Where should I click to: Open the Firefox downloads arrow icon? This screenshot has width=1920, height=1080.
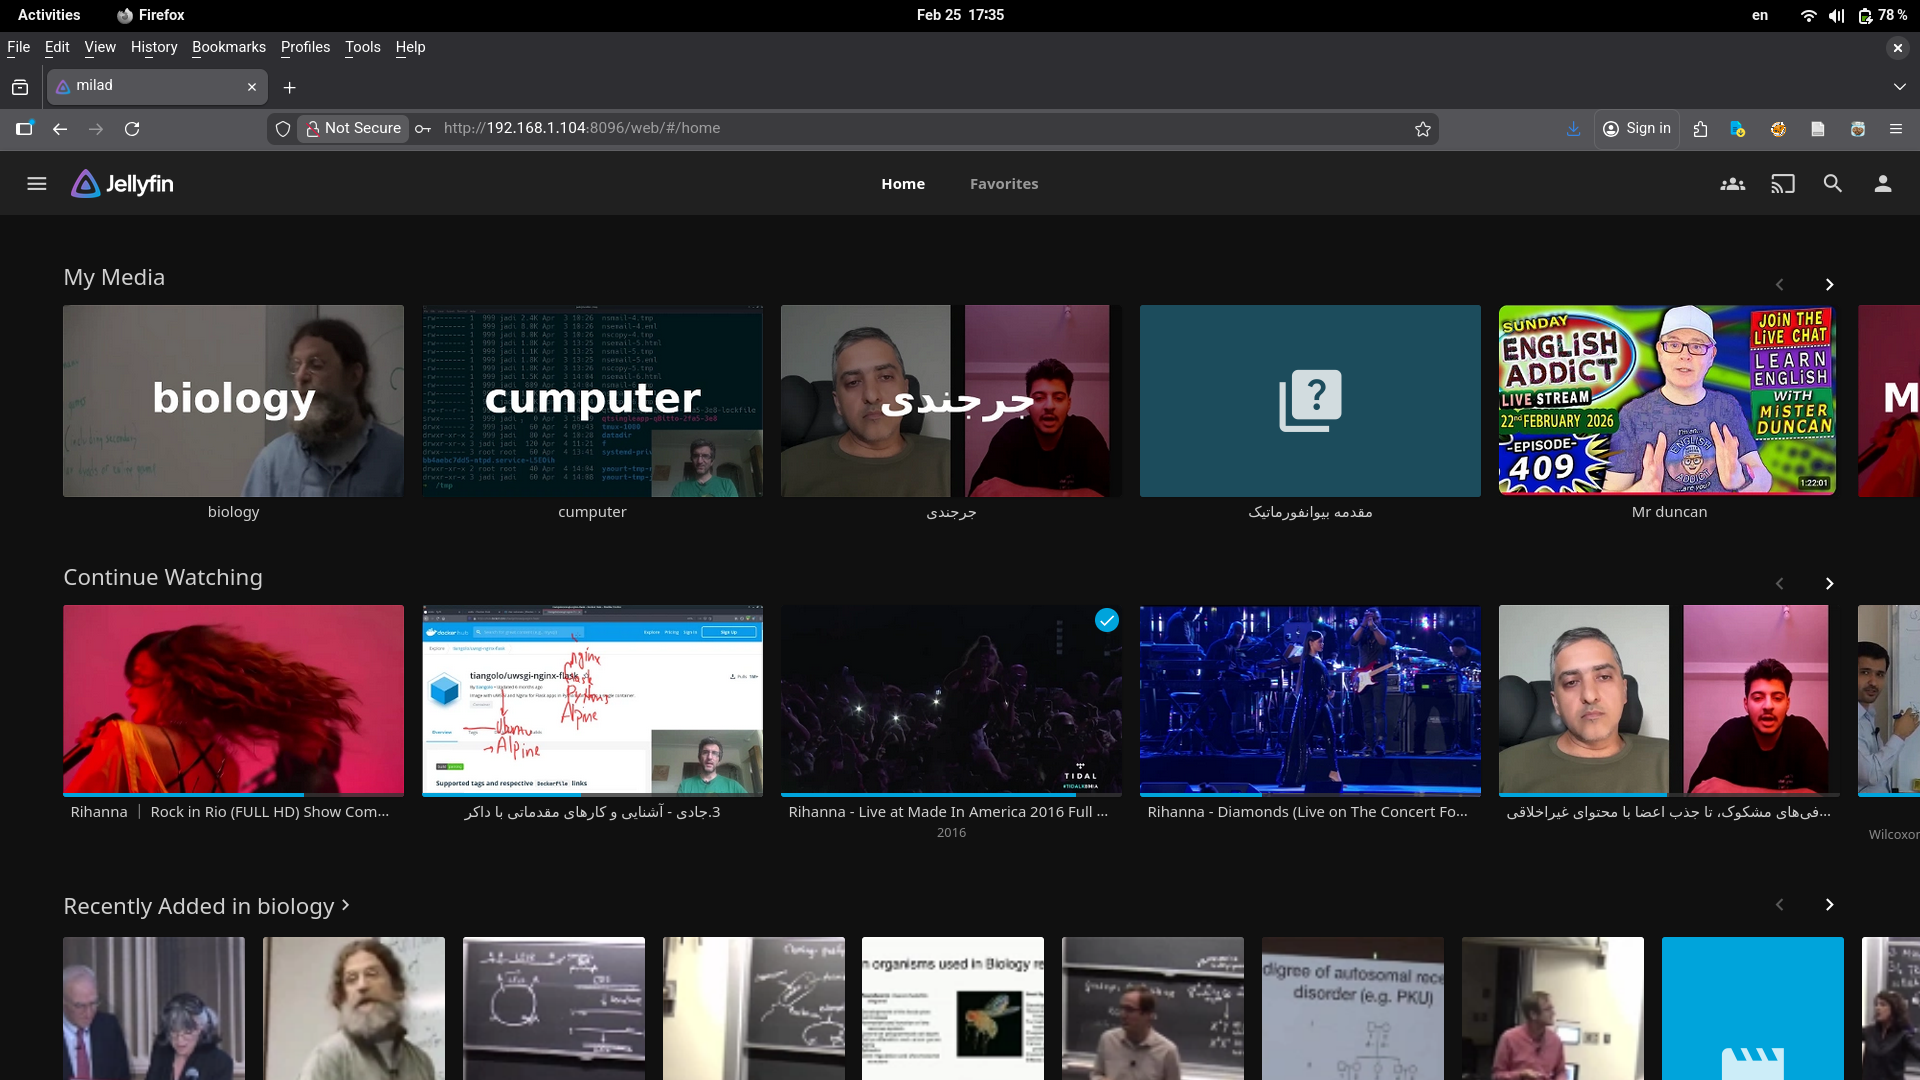1573,129
